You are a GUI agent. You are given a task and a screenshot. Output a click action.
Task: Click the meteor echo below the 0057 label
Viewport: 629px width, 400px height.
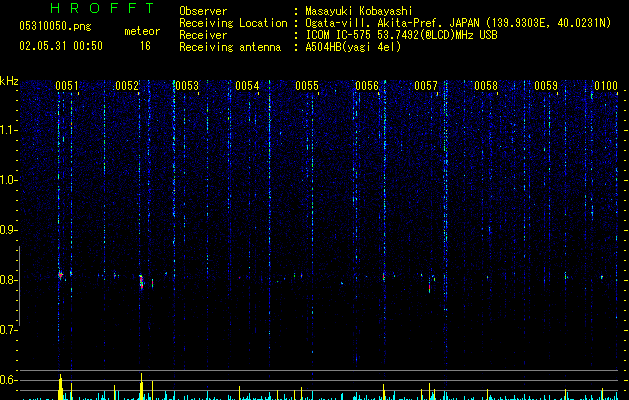tap(430, 285)
